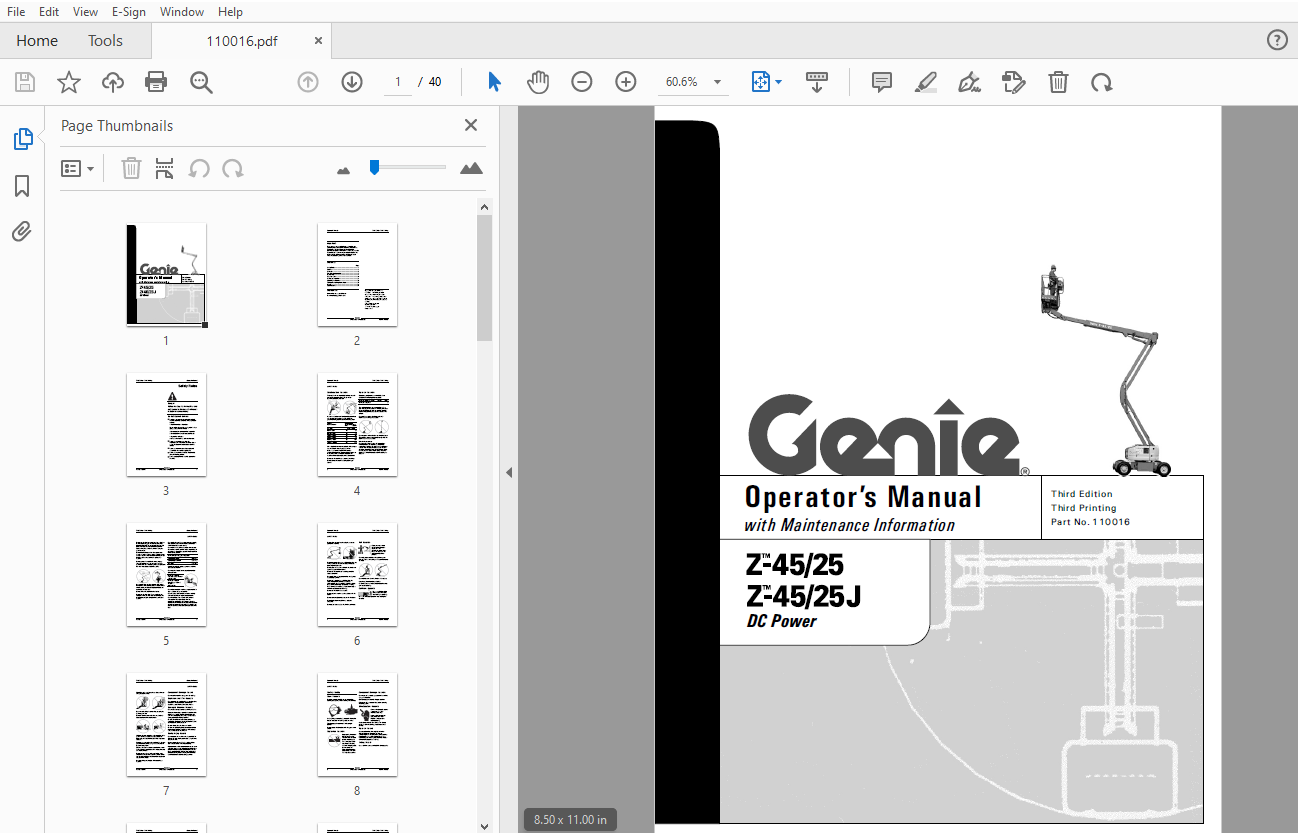Image resolution: width=1298 pixels, height=833 pixels.
Task: Select page 8 thumbnail
Action: coord(357,724)
